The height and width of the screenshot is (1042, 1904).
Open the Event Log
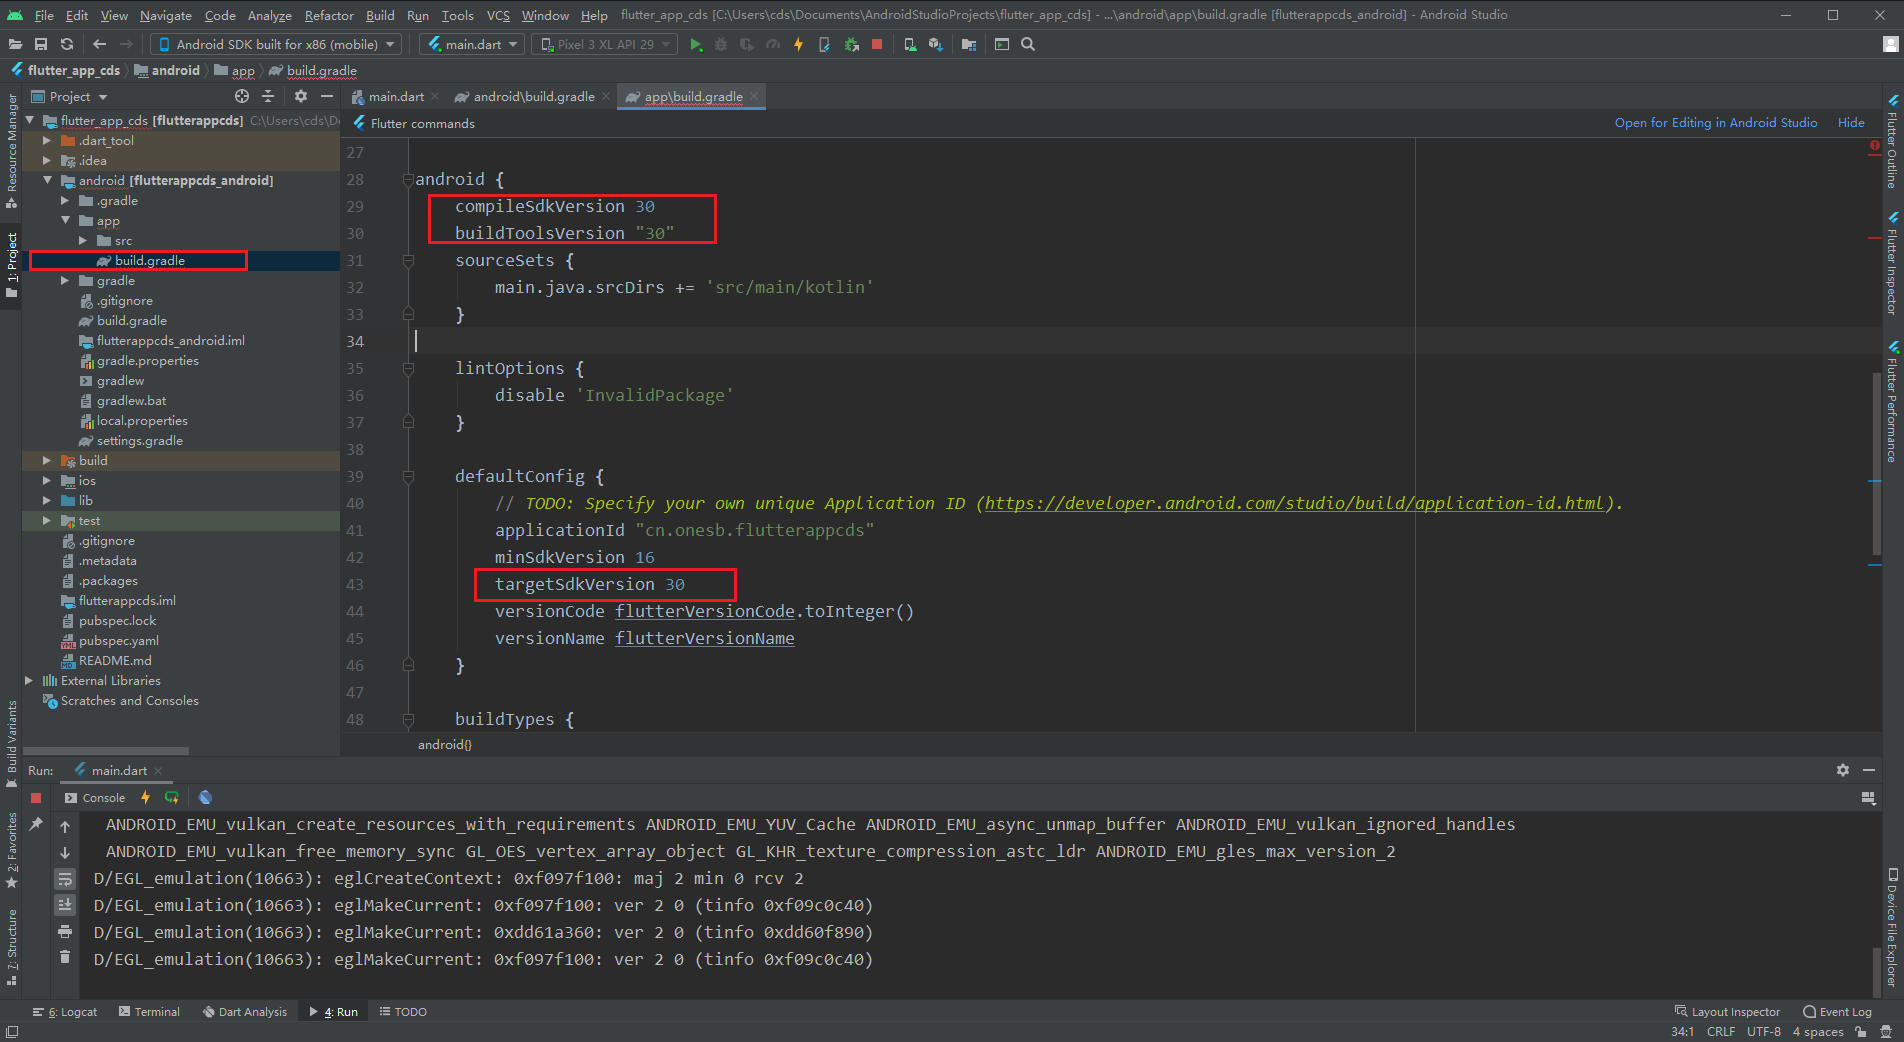point(1837,1012)
